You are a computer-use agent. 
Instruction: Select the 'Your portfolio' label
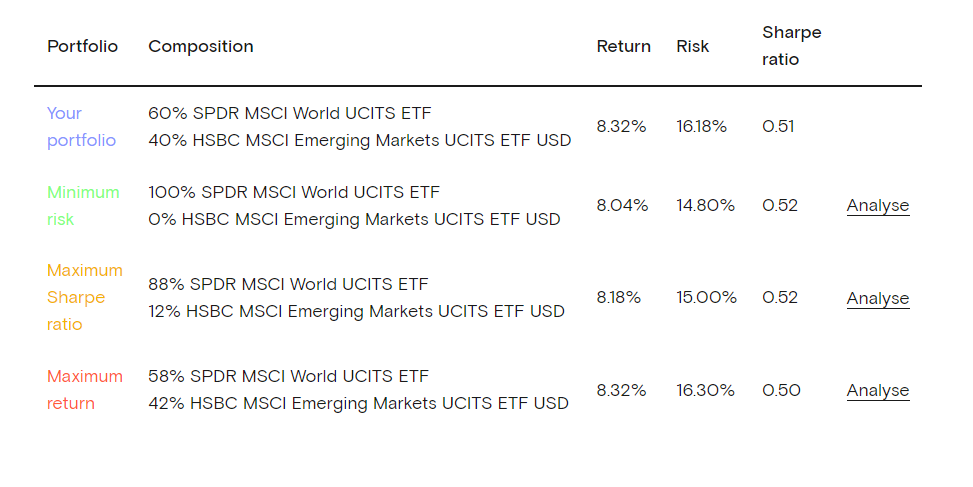[81, 127]
